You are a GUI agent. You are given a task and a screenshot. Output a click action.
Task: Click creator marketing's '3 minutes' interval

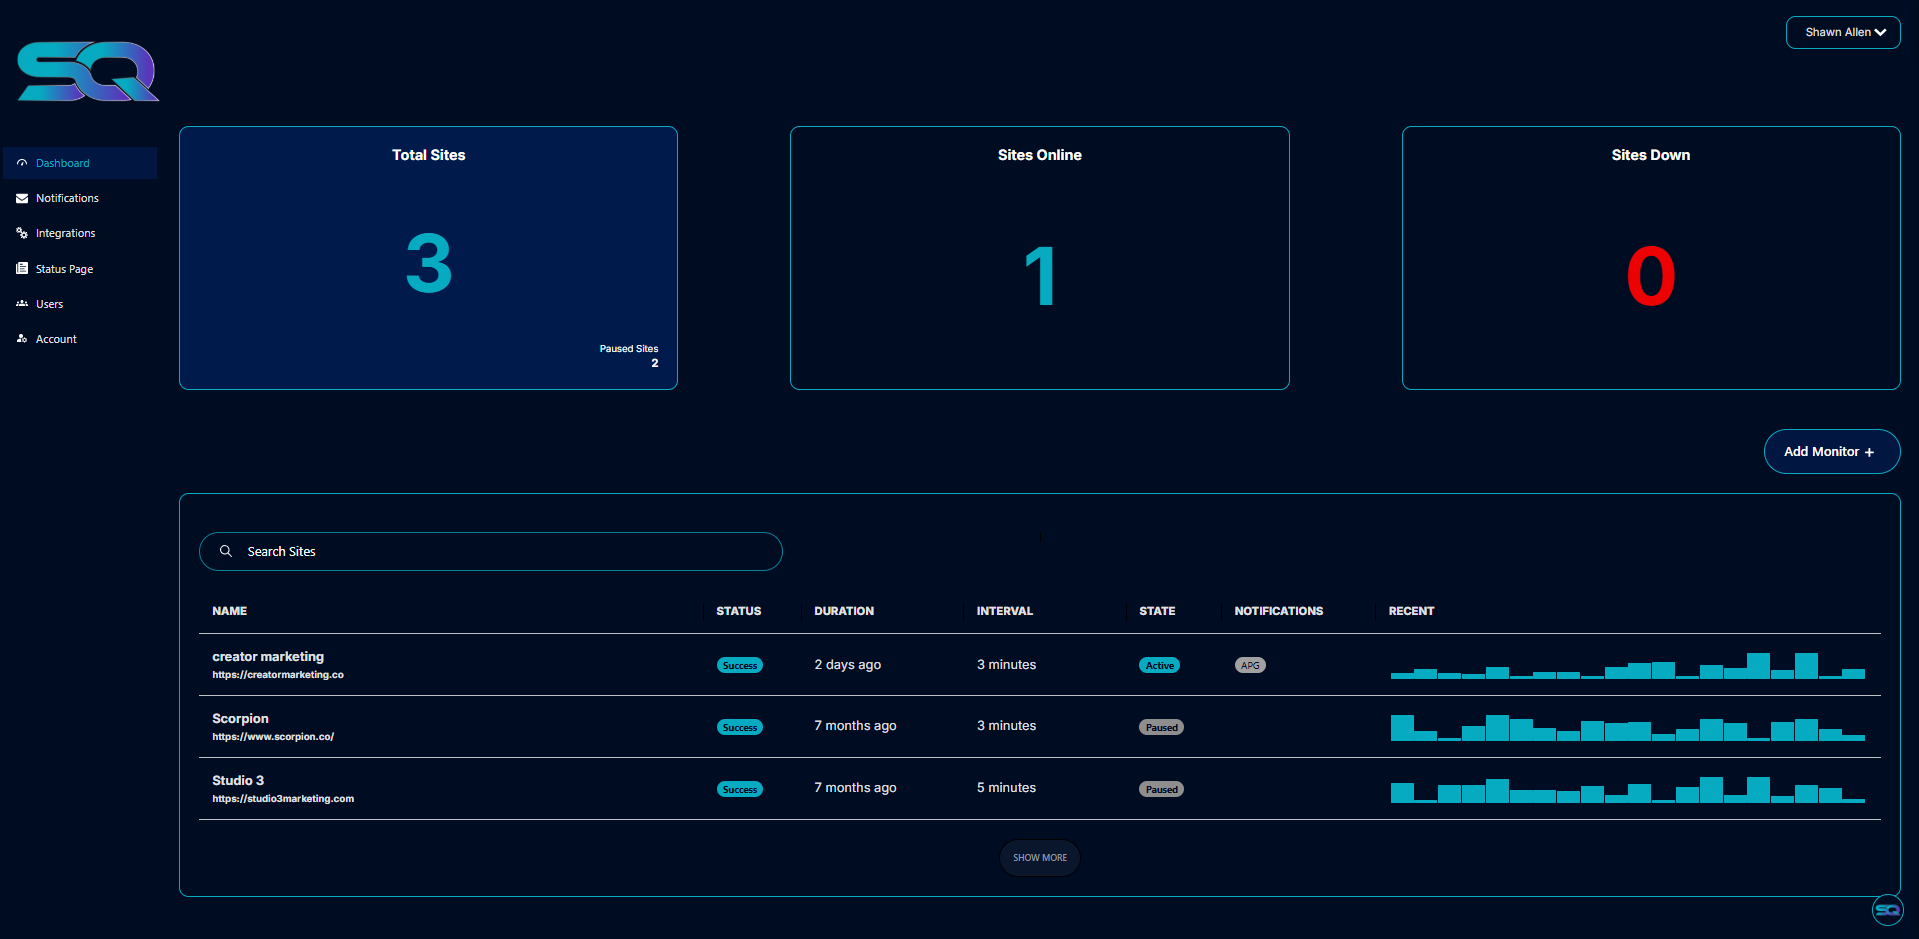tap(1006, 665)
